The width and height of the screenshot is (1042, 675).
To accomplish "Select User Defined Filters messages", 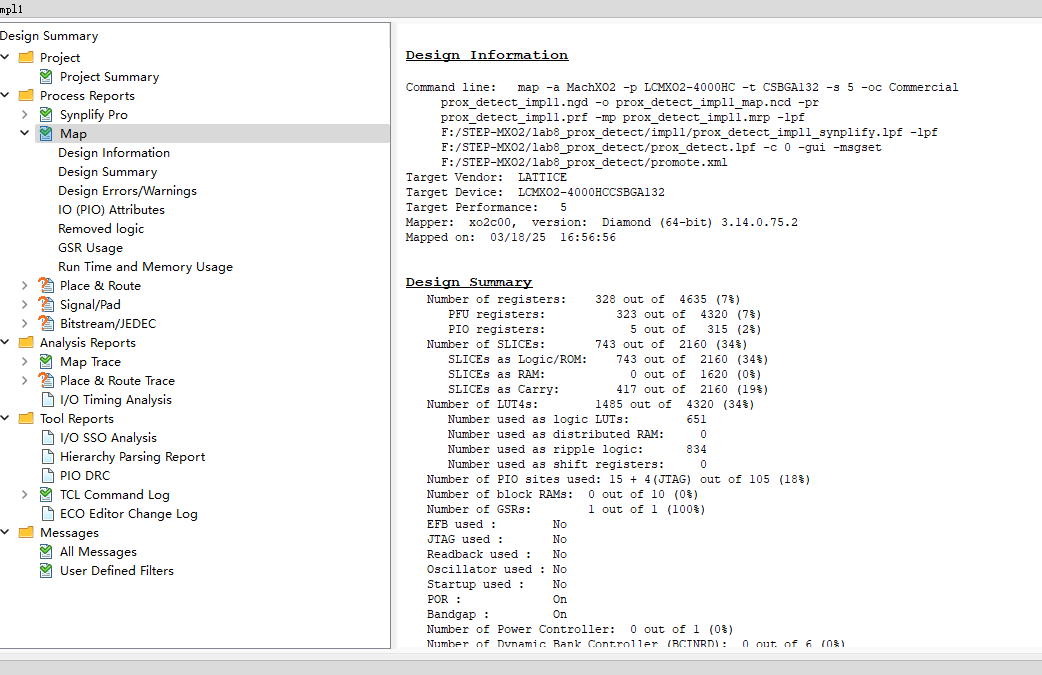I will [116, 571].
